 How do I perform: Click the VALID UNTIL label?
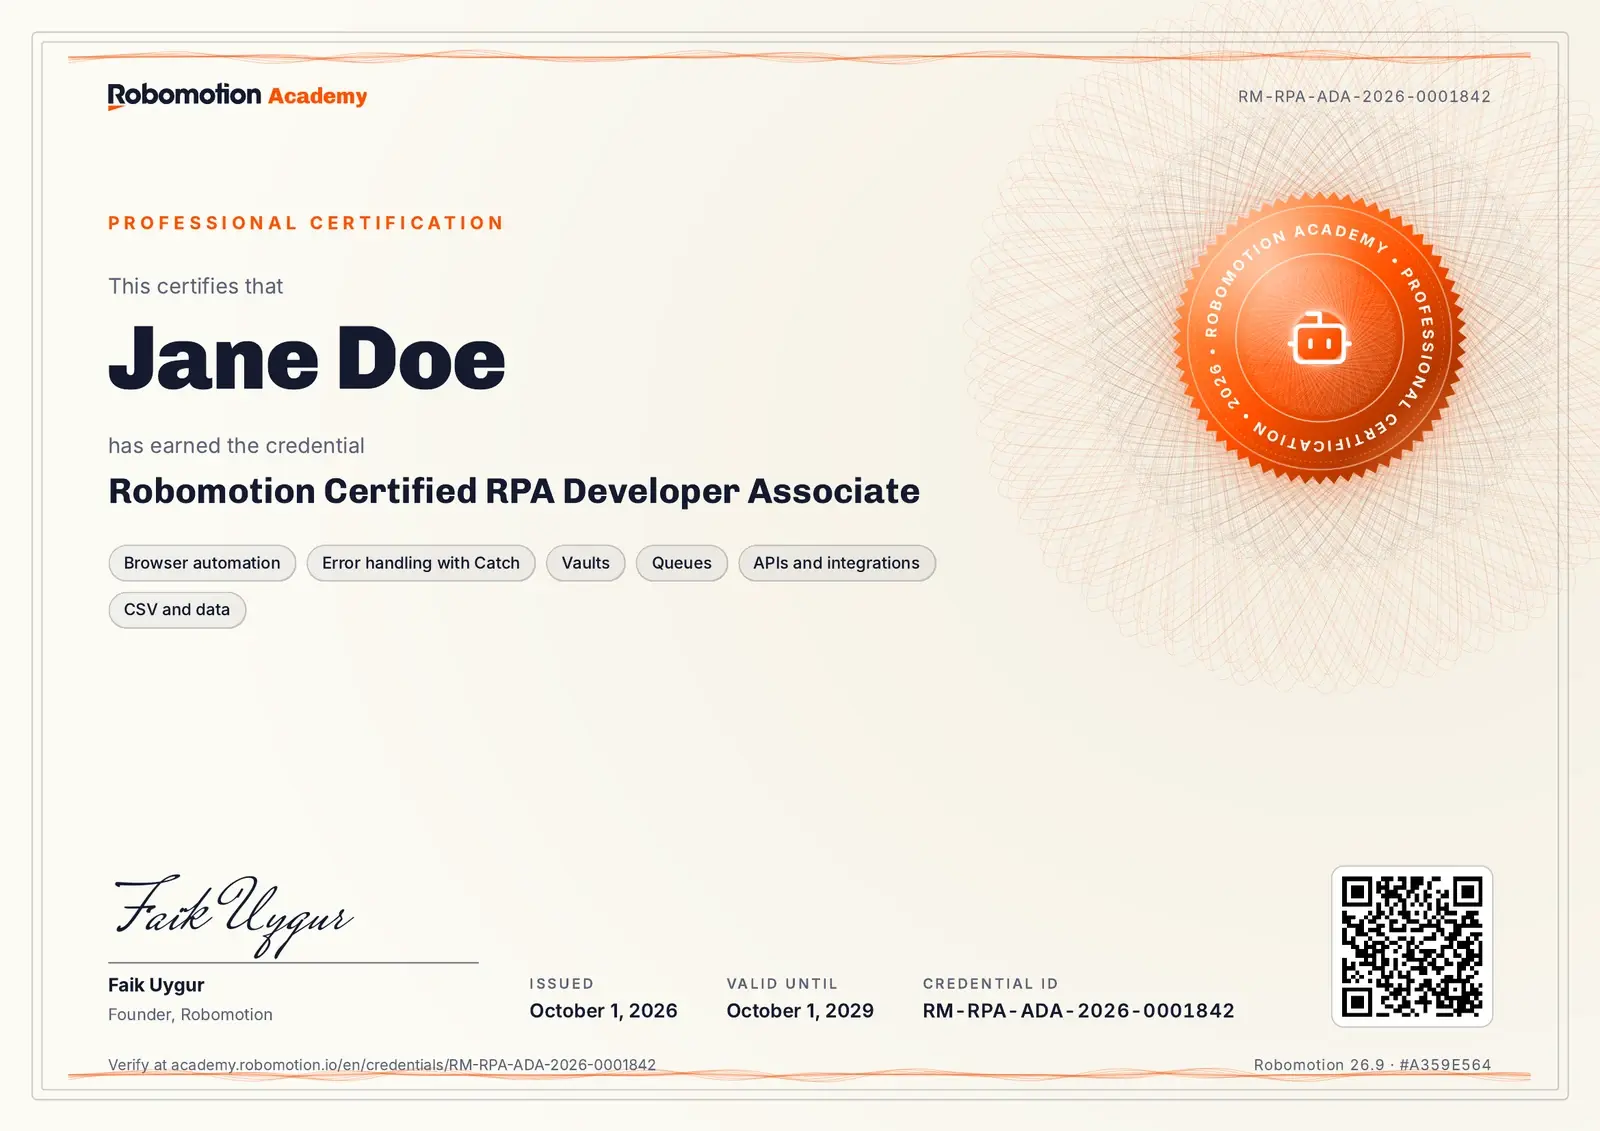782,984
